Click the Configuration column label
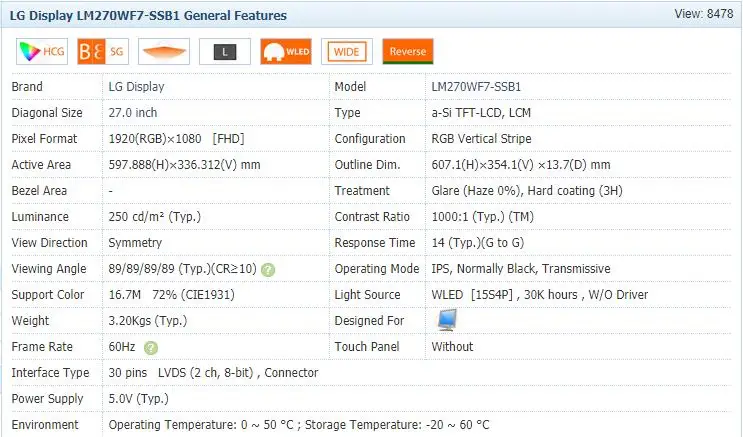Viewport: 743px width, 437px height. point(370,139)
